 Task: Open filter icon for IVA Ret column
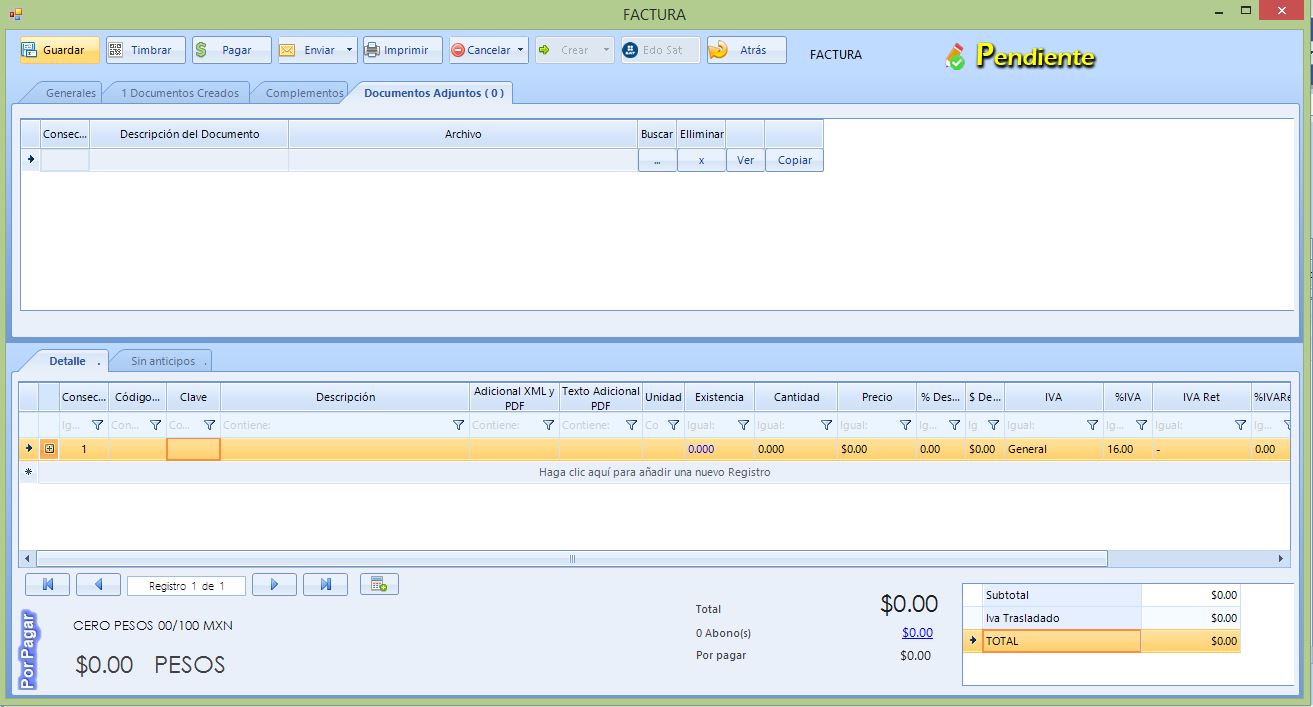(x=1240, y=425)
